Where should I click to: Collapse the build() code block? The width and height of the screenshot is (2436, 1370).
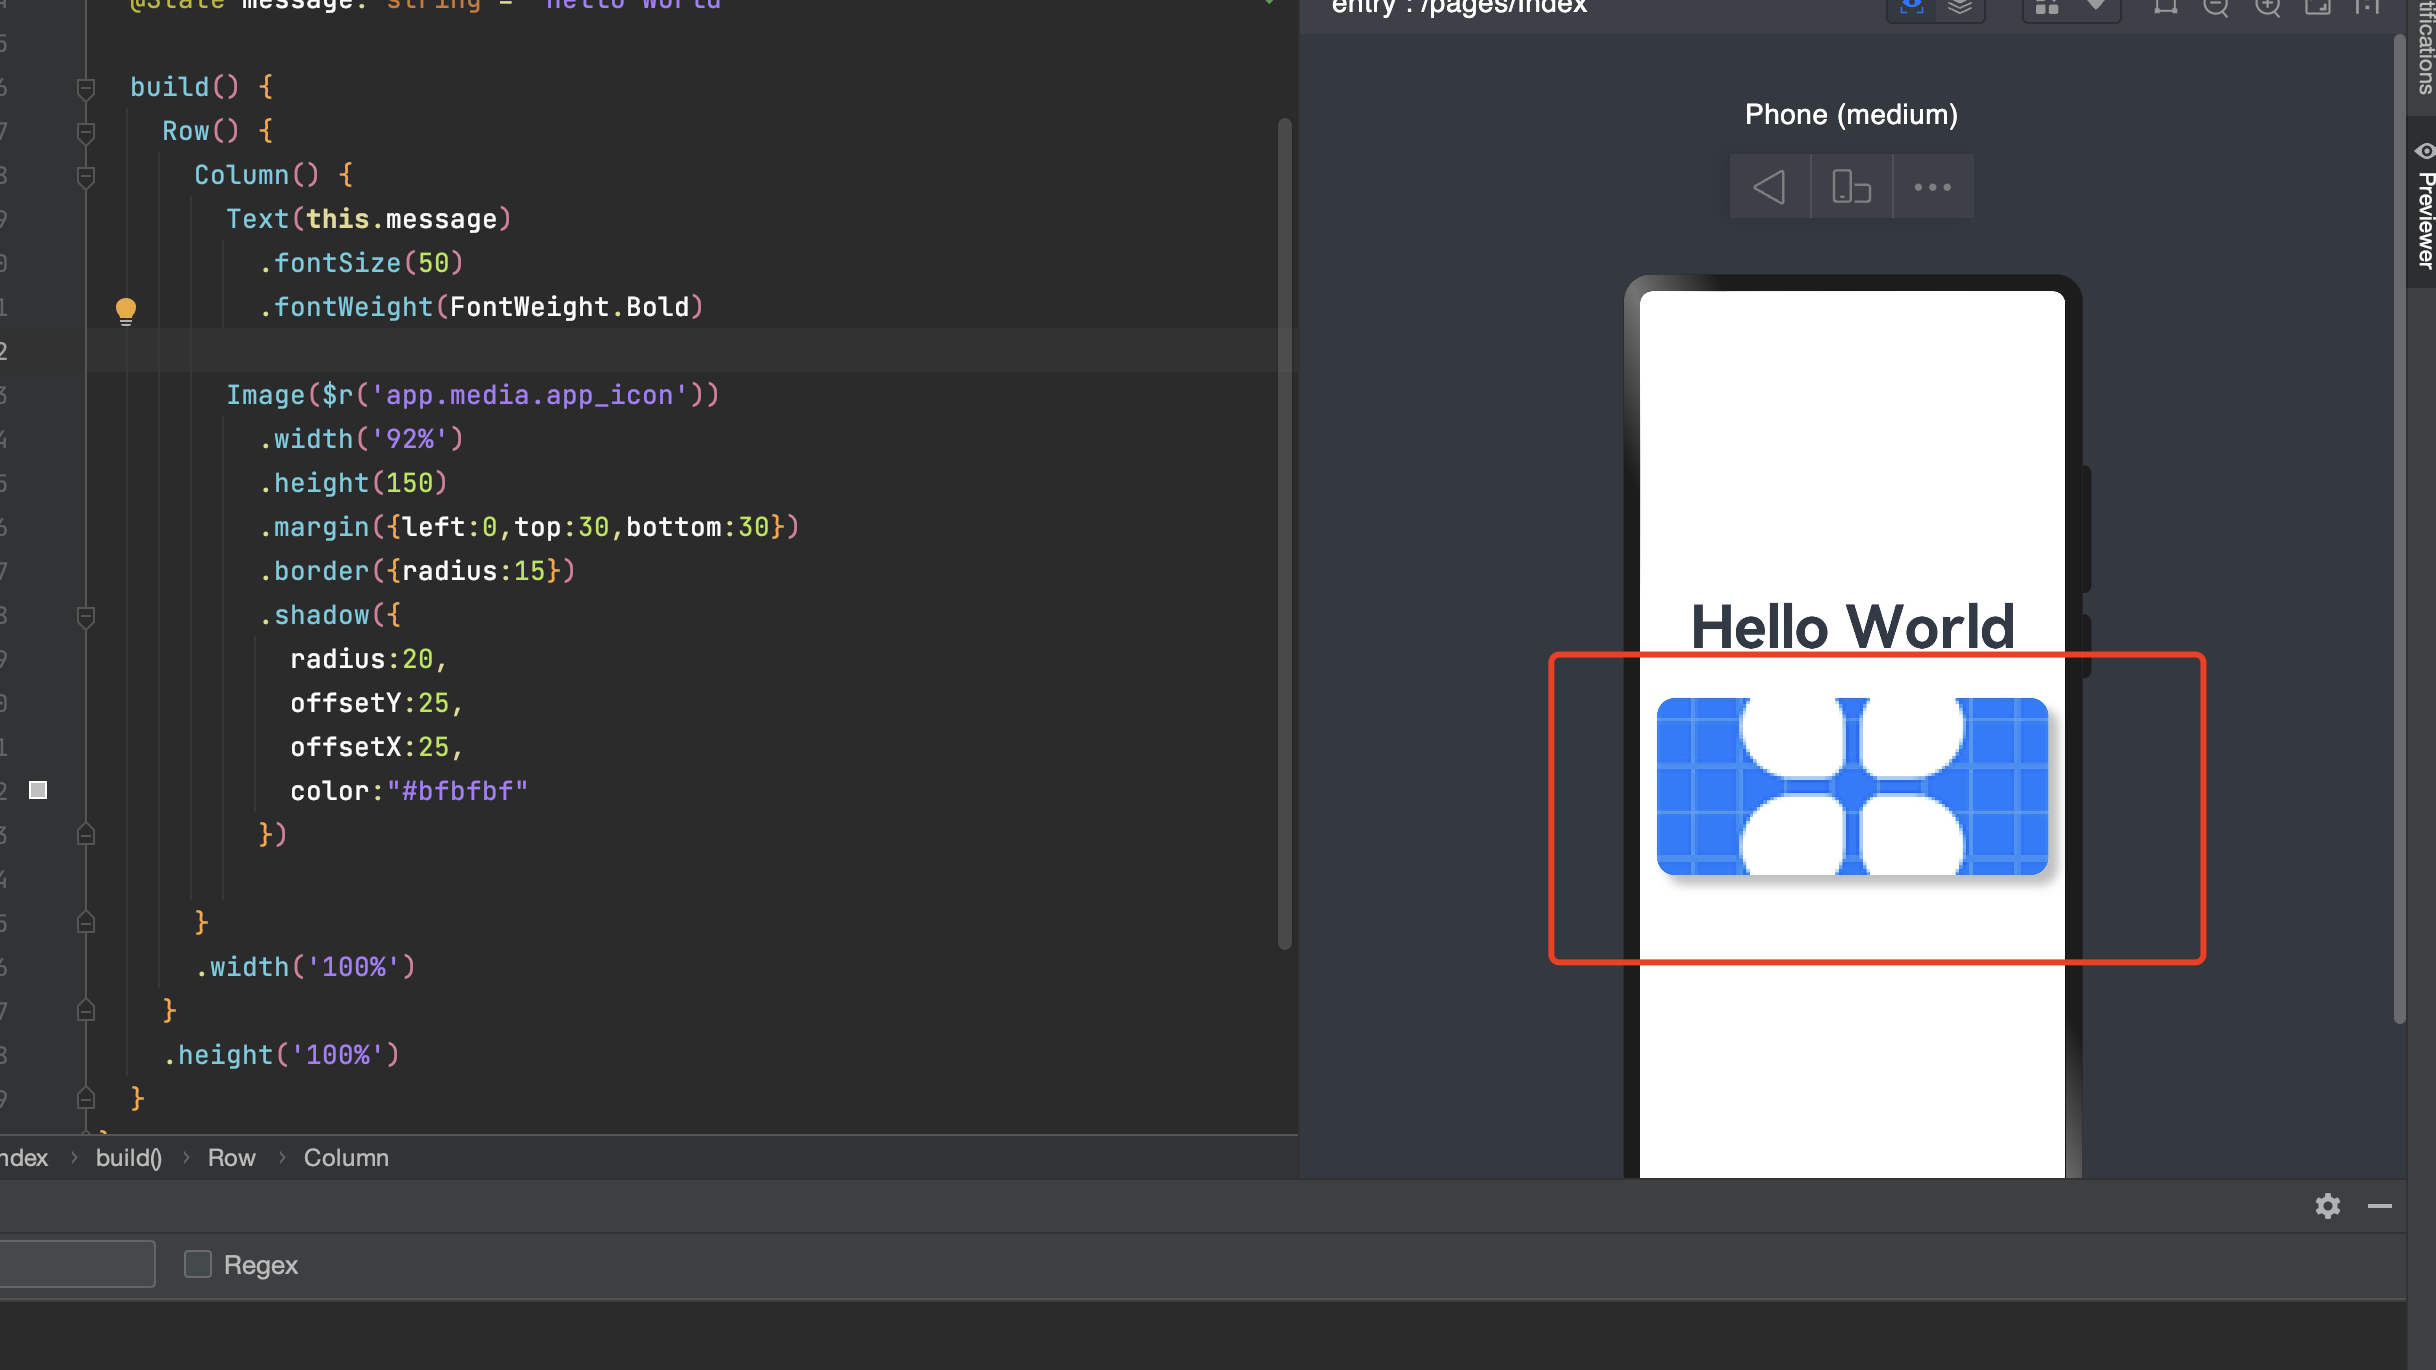(x=86, y=88)
